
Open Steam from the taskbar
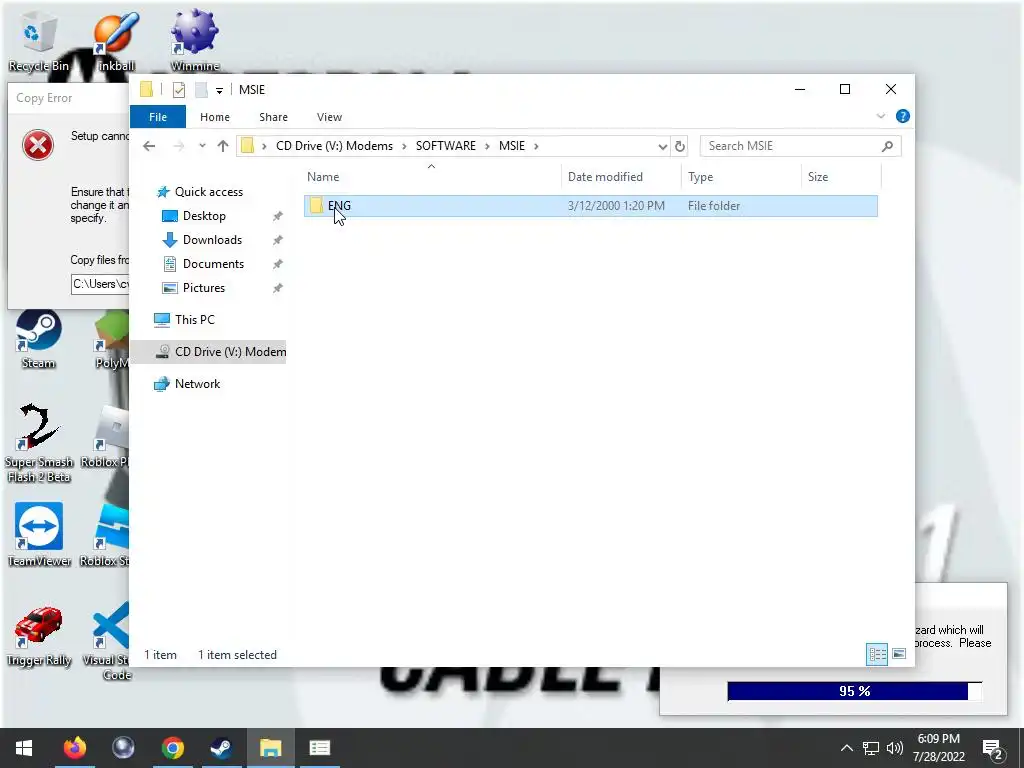pos(221,748)
